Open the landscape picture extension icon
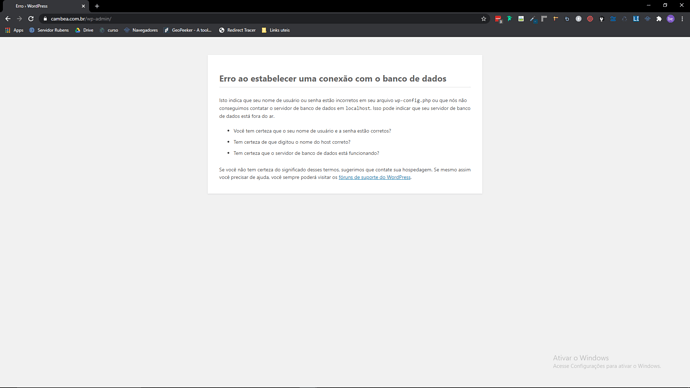The image size is (690, 388). 521,19
